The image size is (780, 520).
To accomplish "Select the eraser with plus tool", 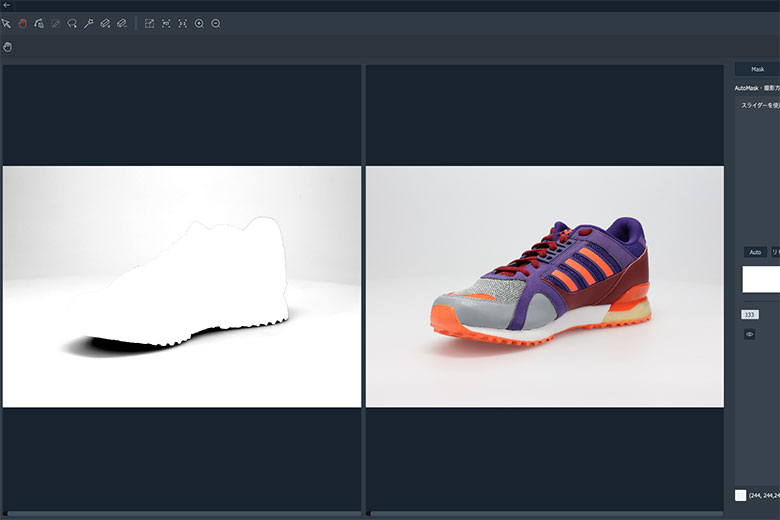I will point(104,23).
